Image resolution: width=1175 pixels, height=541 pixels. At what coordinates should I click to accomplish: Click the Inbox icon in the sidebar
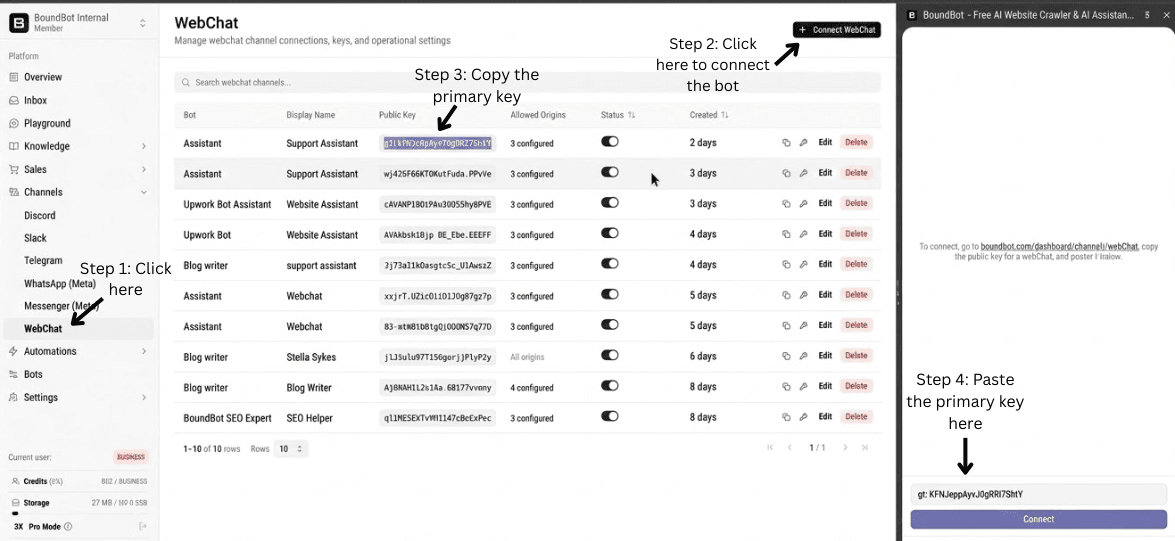pyautogui.click(x=14, y=100)
